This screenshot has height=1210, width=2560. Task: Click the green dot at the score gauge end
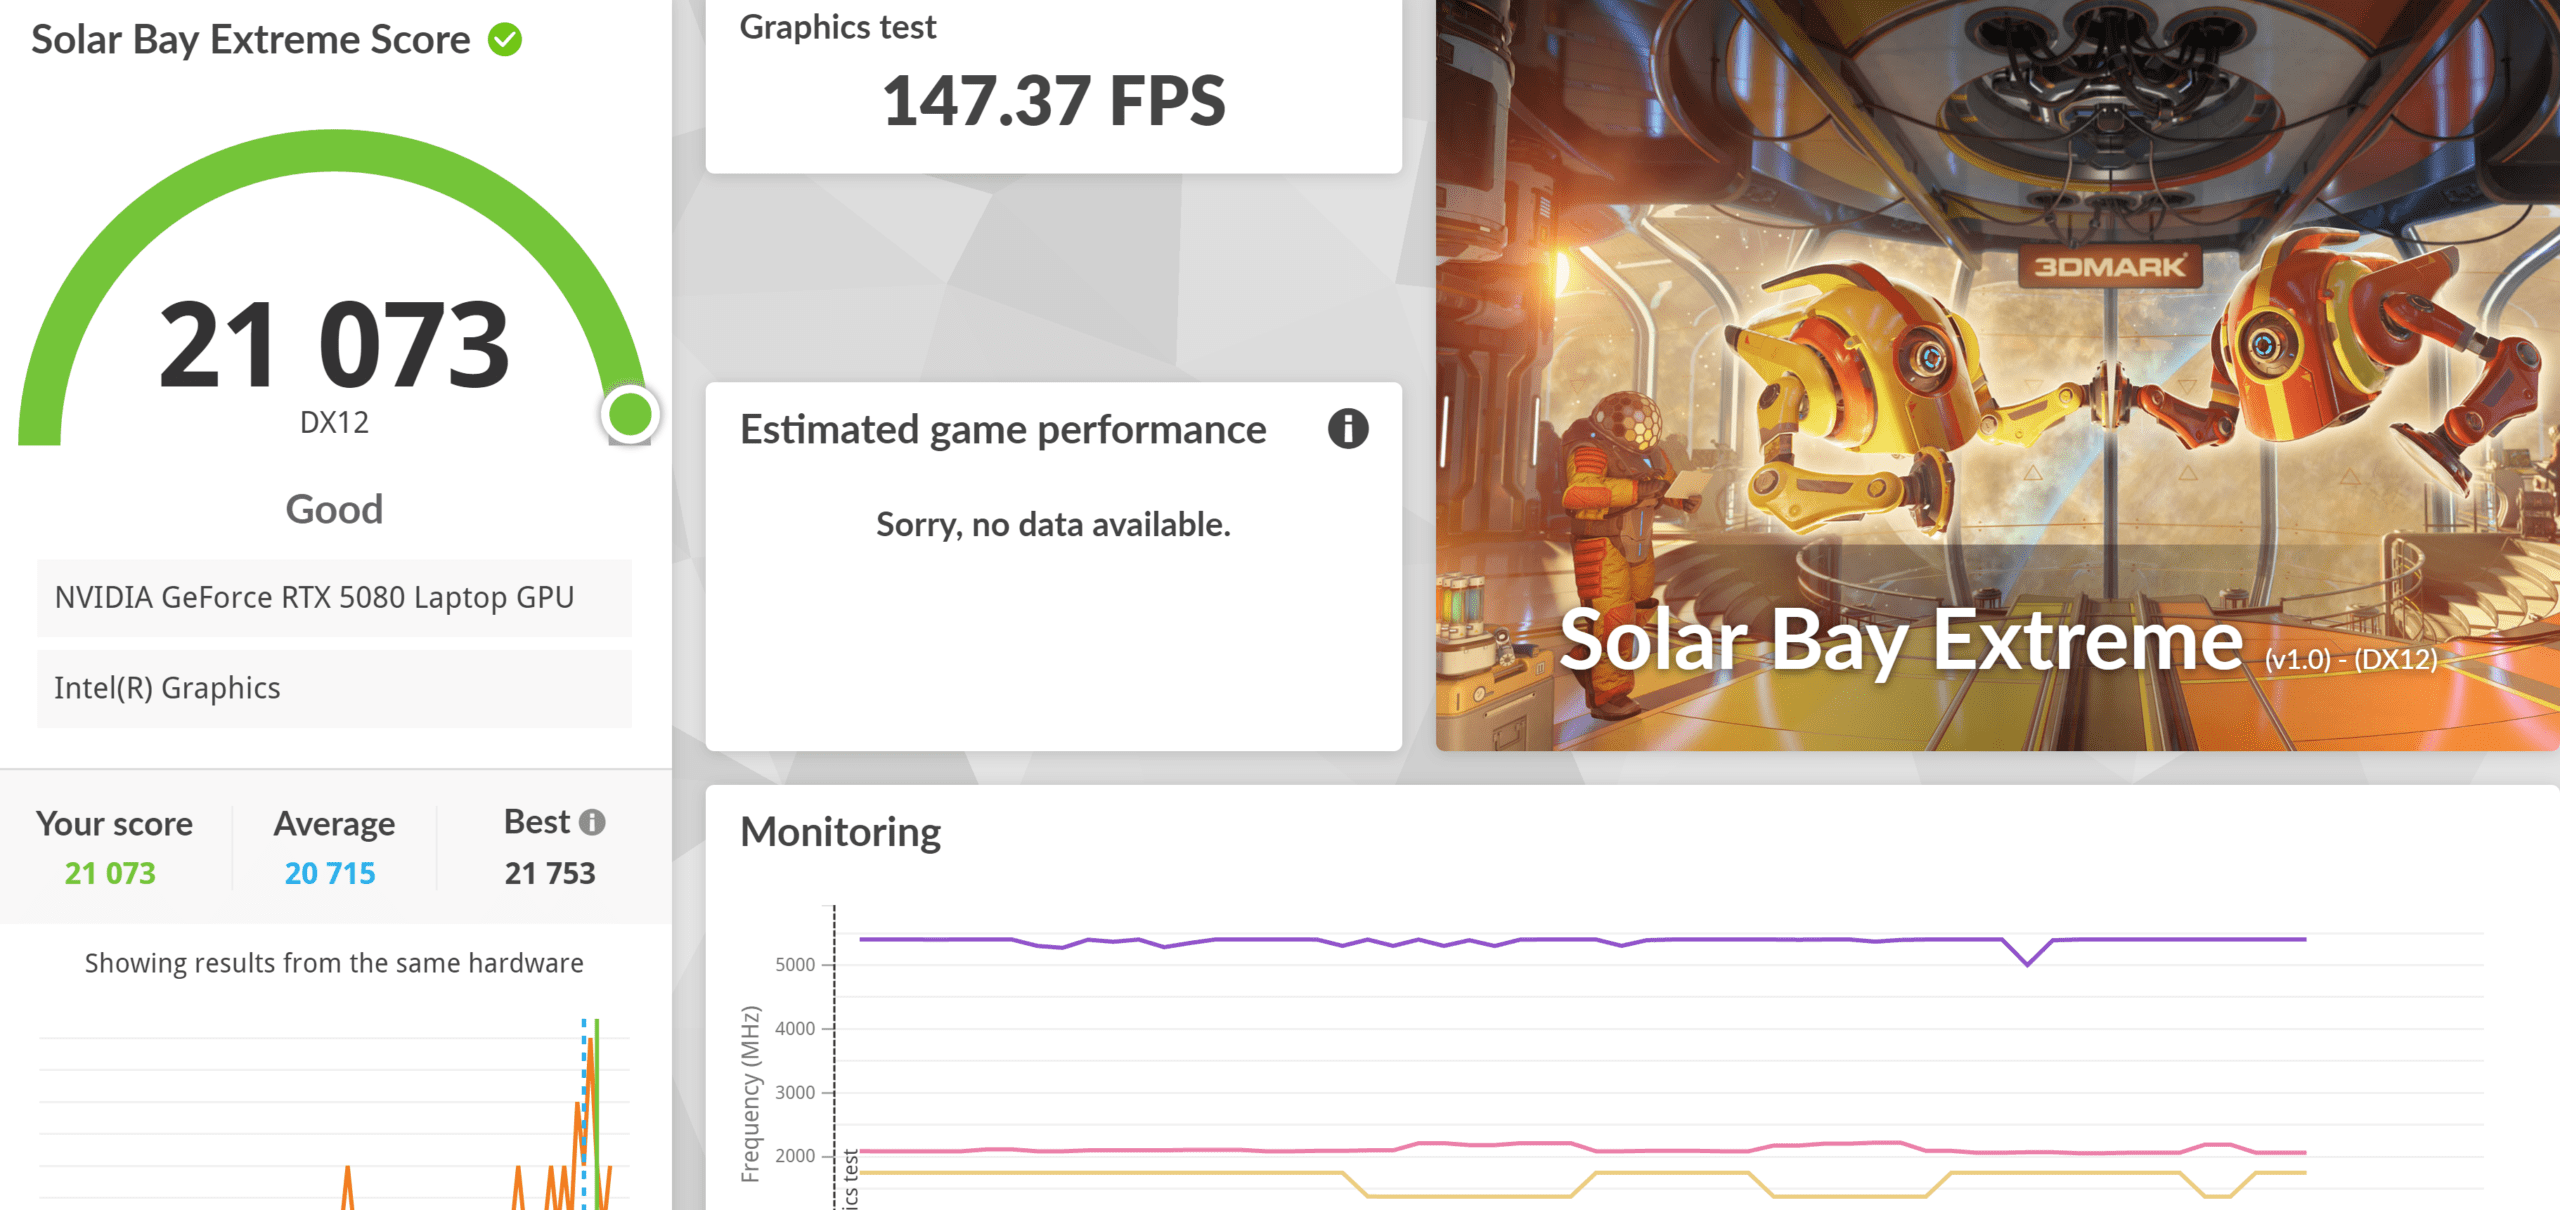(630, 414)
